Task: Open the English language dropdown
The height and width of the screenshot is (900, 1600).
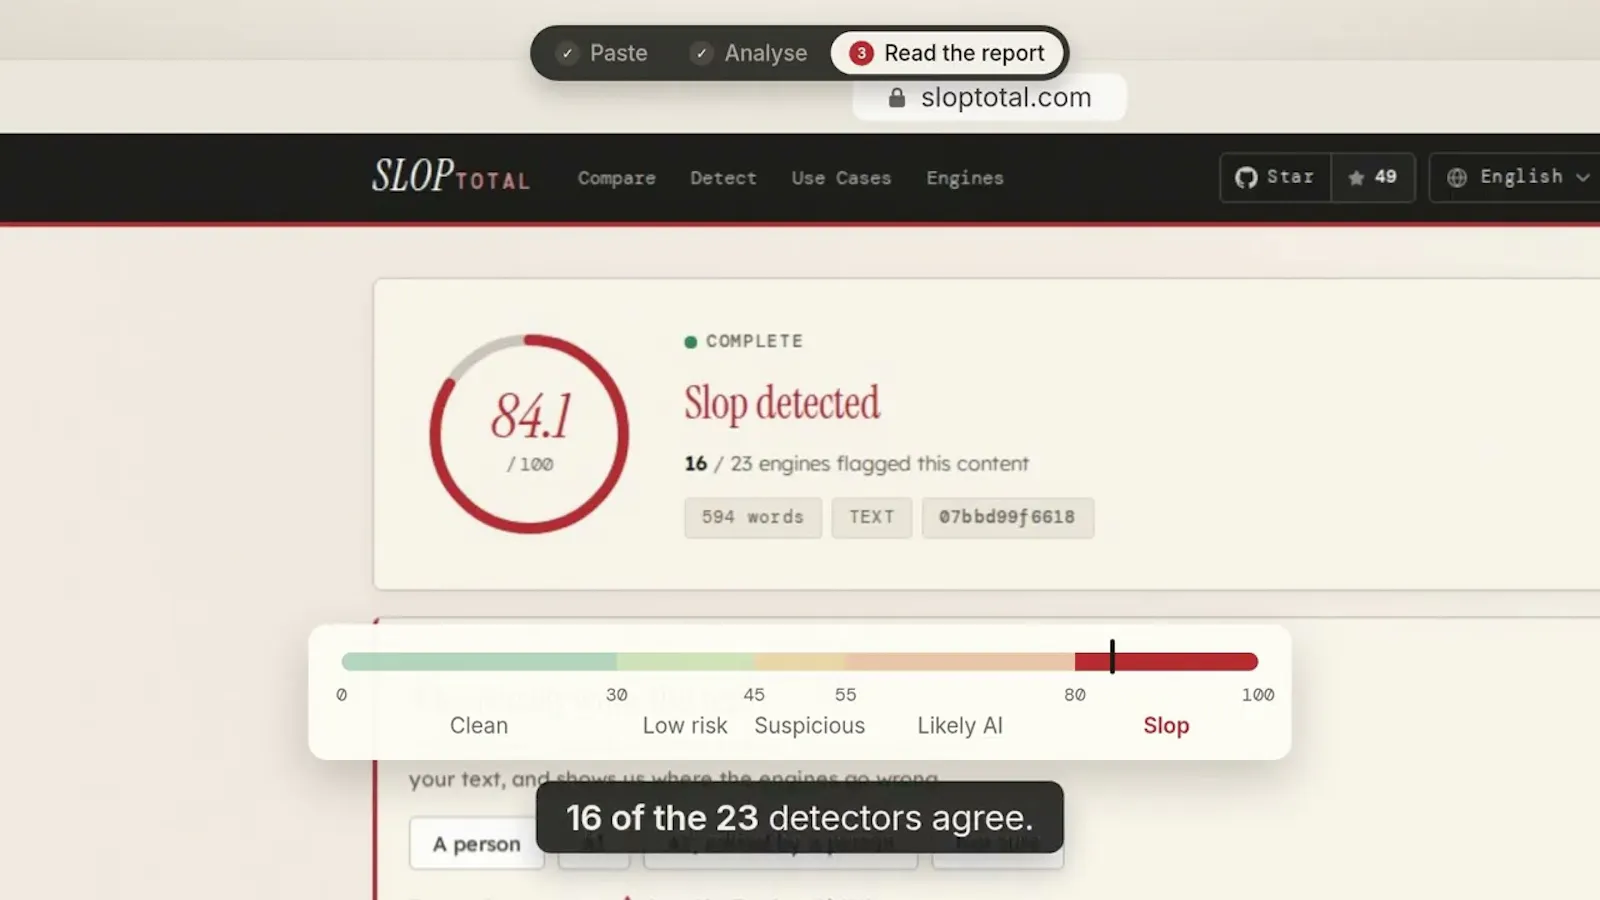Action: click(1516, 177)
